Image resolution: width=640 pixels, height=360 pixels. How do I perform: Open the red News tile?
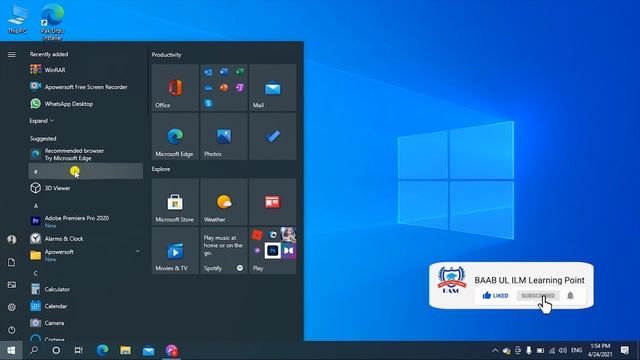(x=273, y=202)
